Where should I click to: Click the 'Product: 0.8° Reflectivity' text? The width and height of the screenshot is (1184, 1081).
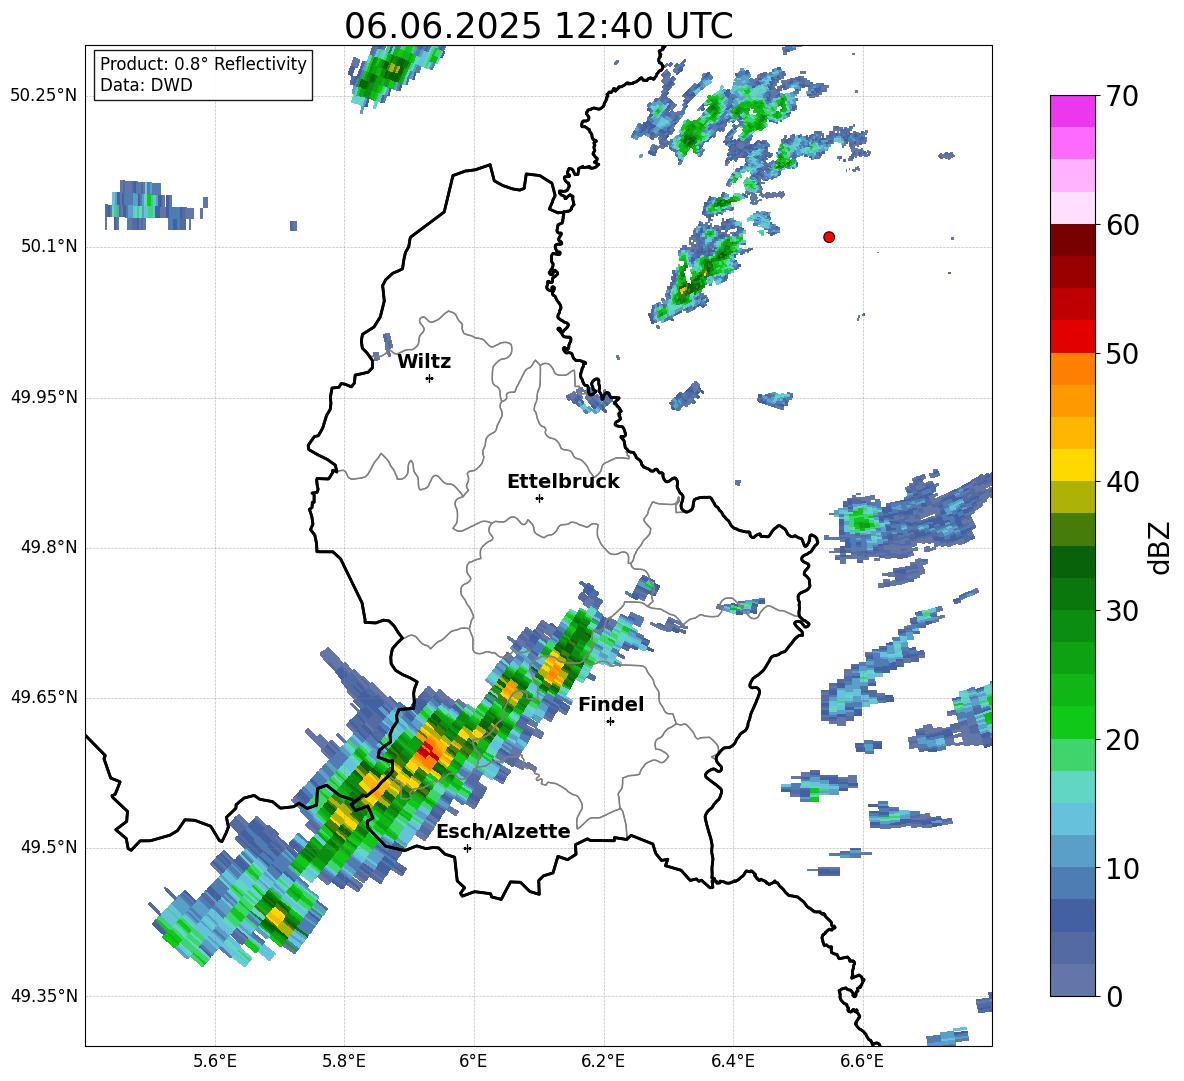click(203, 64)
